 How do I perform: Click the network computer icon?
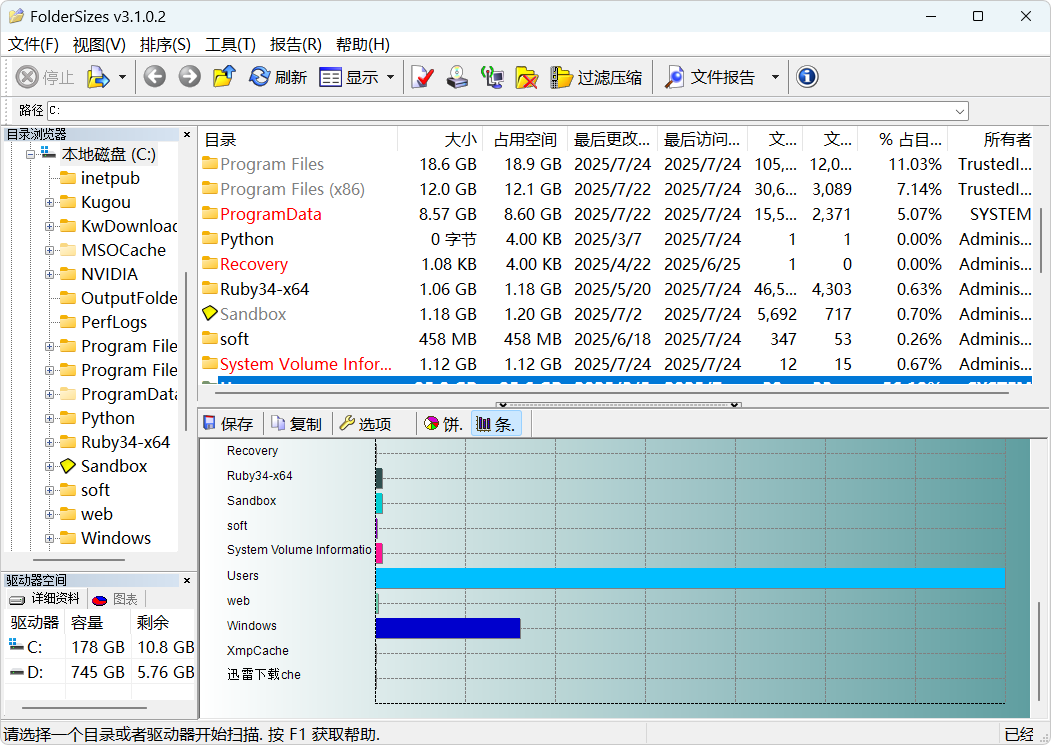(492, 77)
